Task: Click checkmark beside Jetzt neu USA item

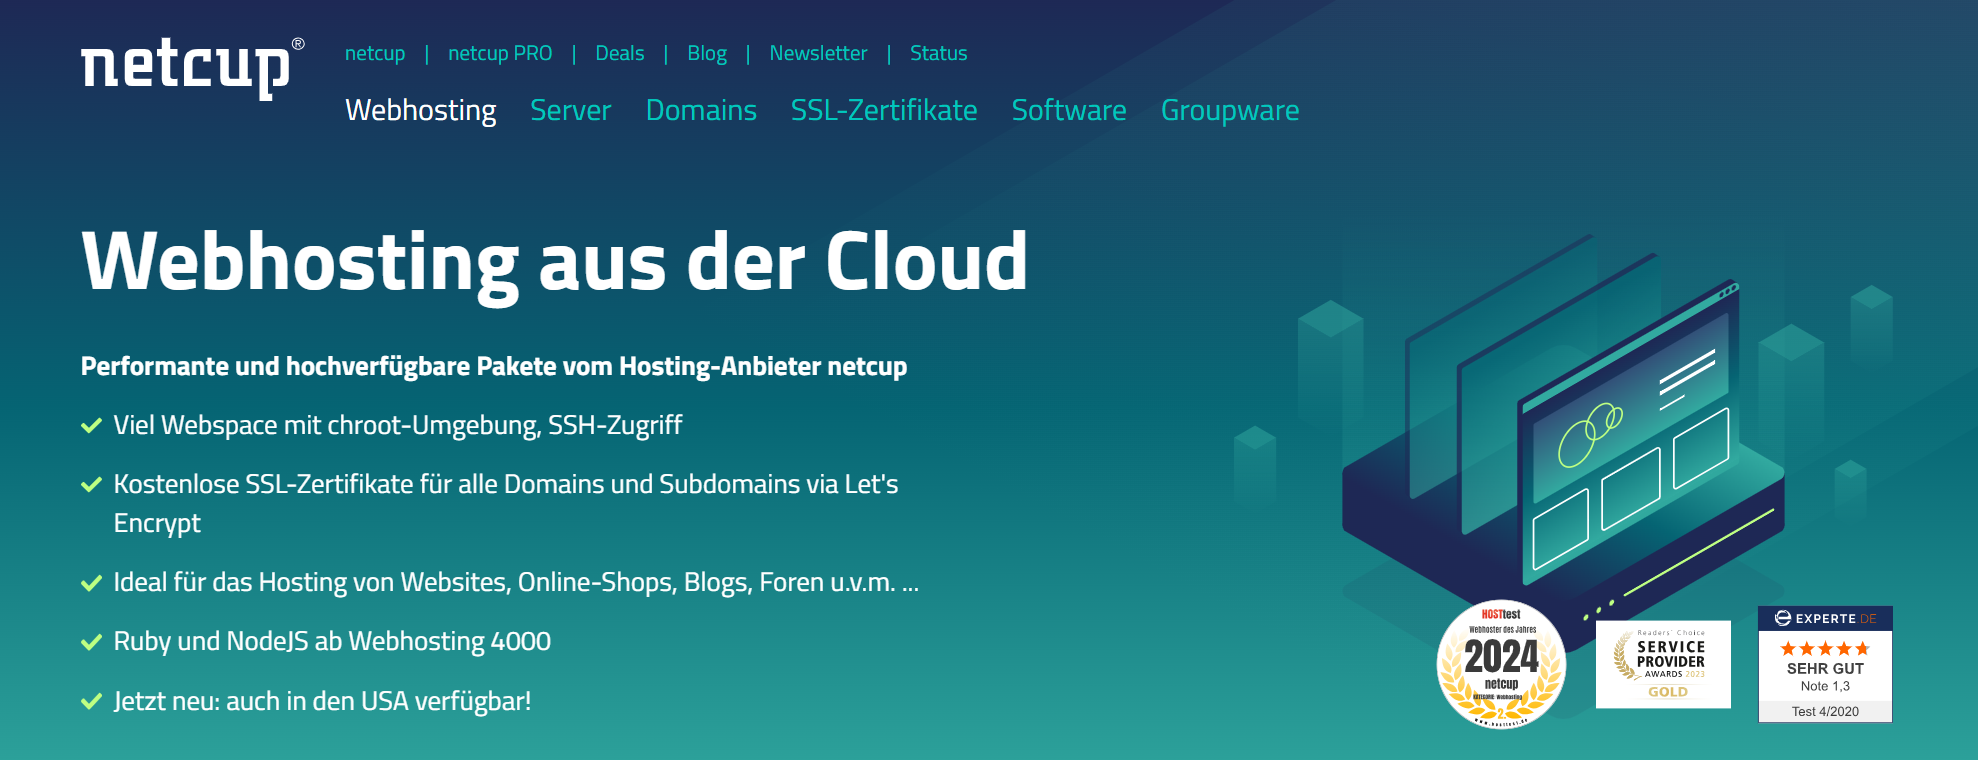Action: point(91,702)
